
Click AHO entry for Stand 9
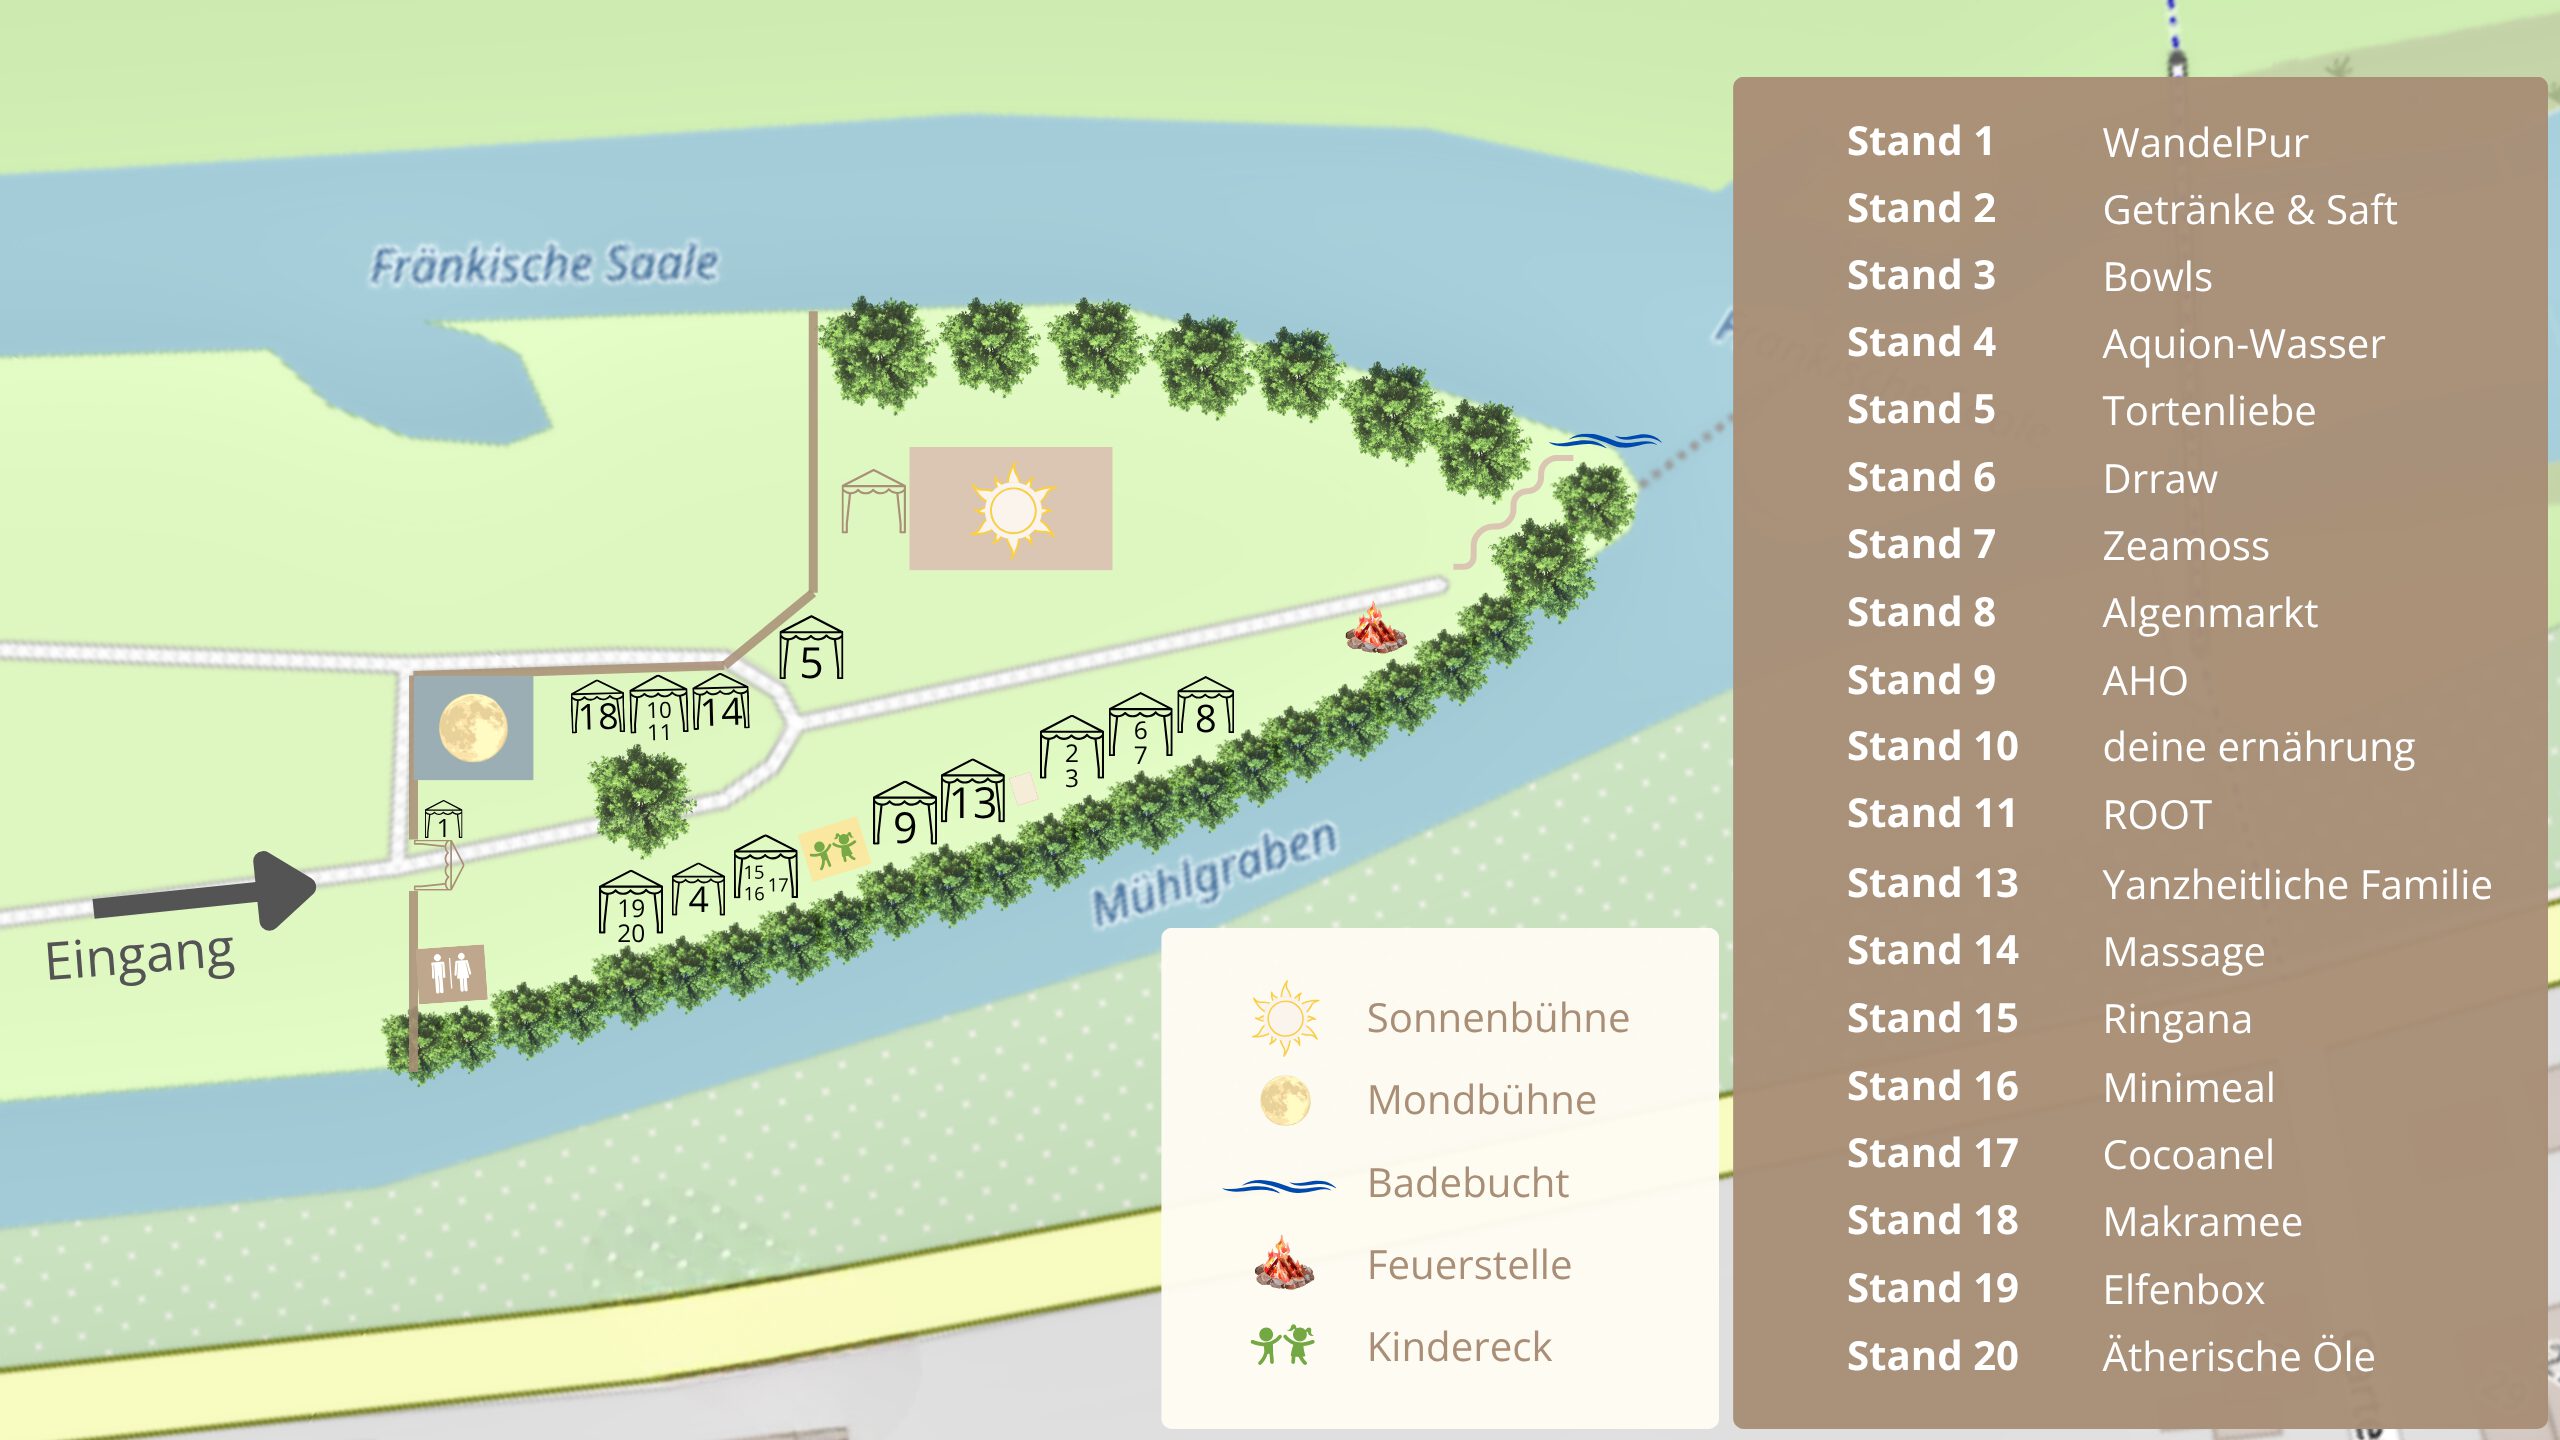pos(2145,681)
